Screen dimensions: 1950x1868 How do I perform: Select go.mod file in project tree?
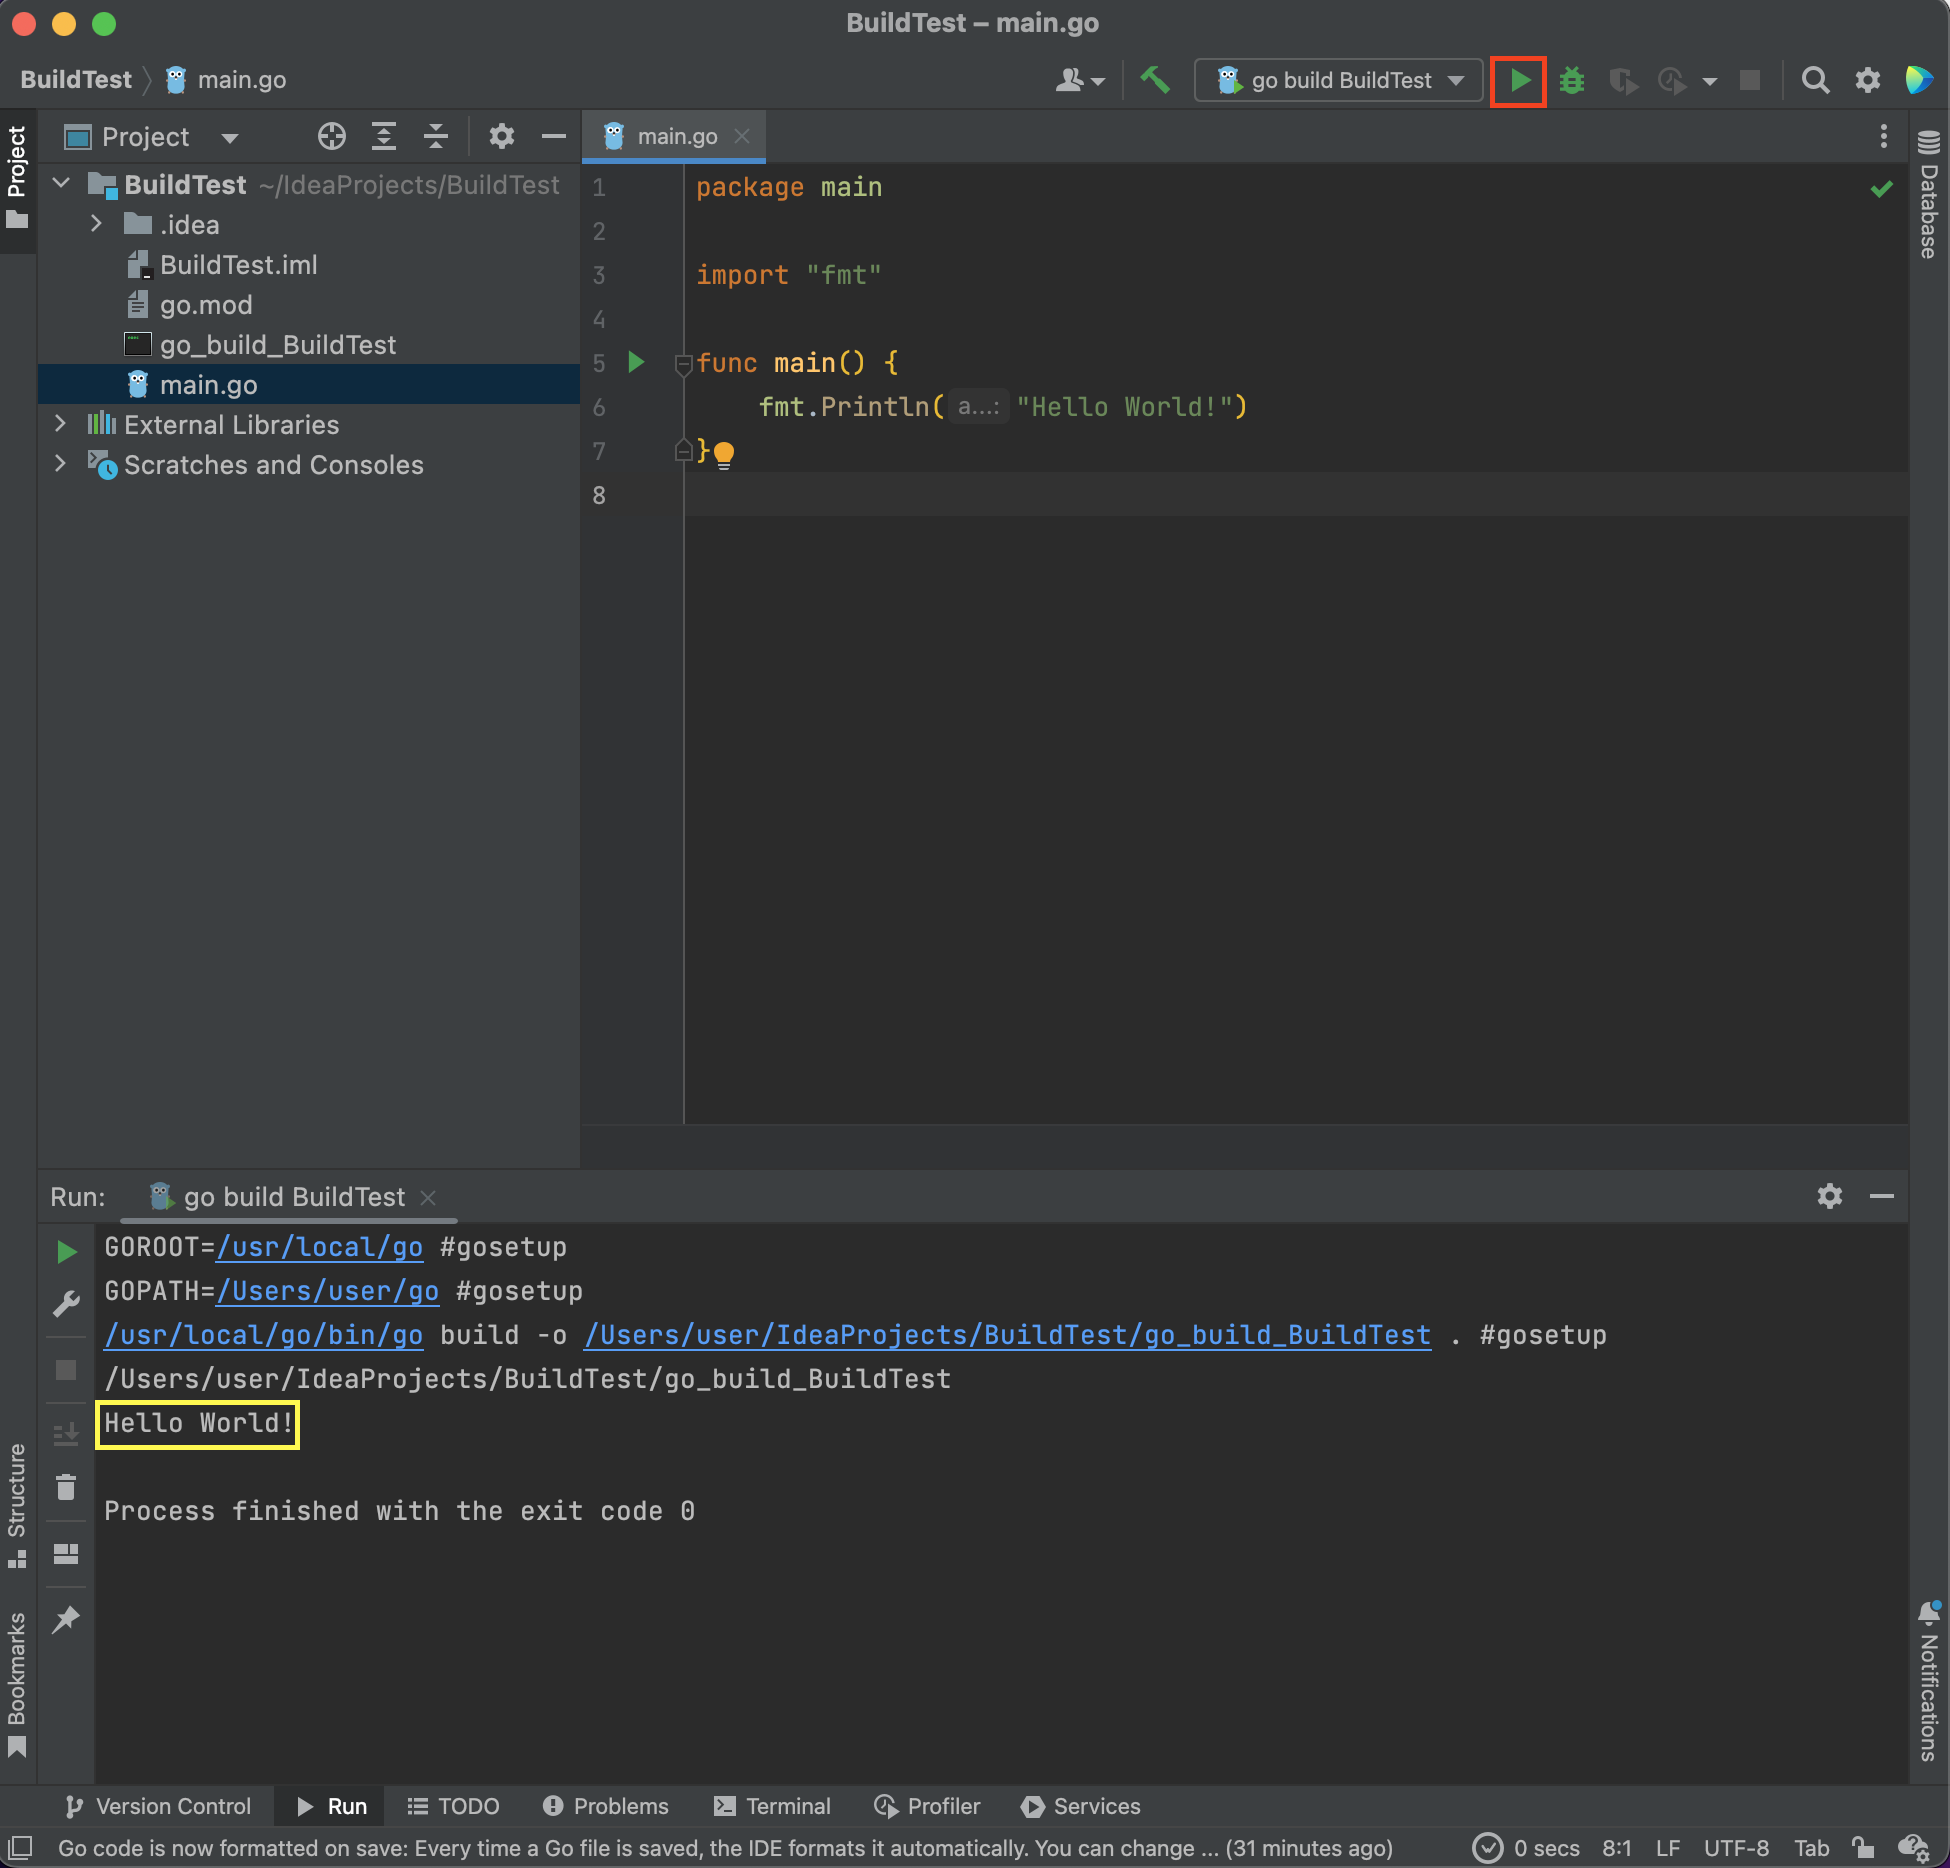point(206,305)
